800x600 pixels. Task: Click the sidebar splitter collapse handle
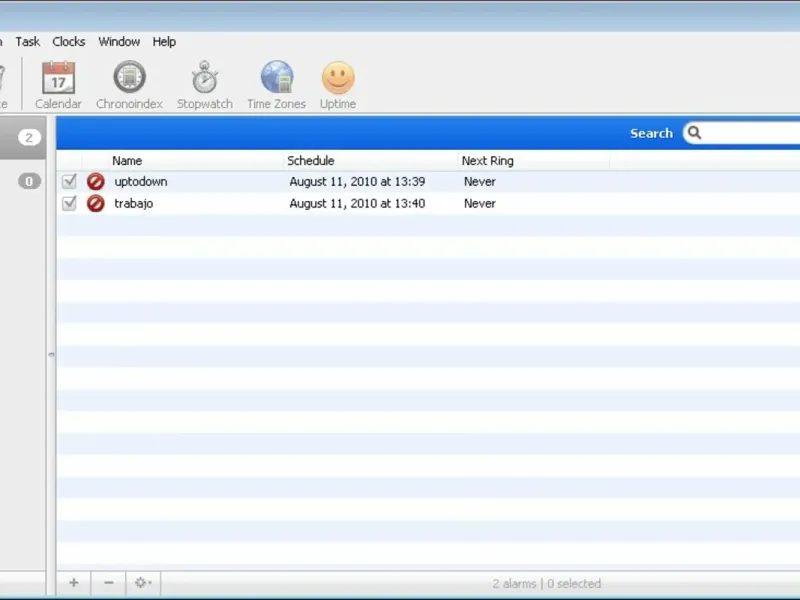tap(51, 354)
